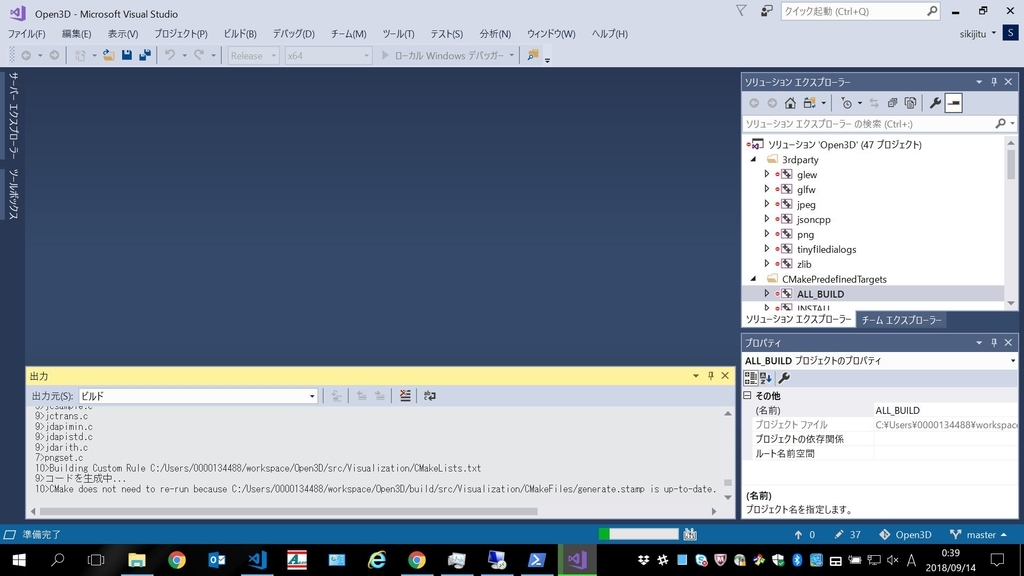Click build progress cancel icon in status bar
This screenshot has width=1024, height=576.
pos(690,534)
